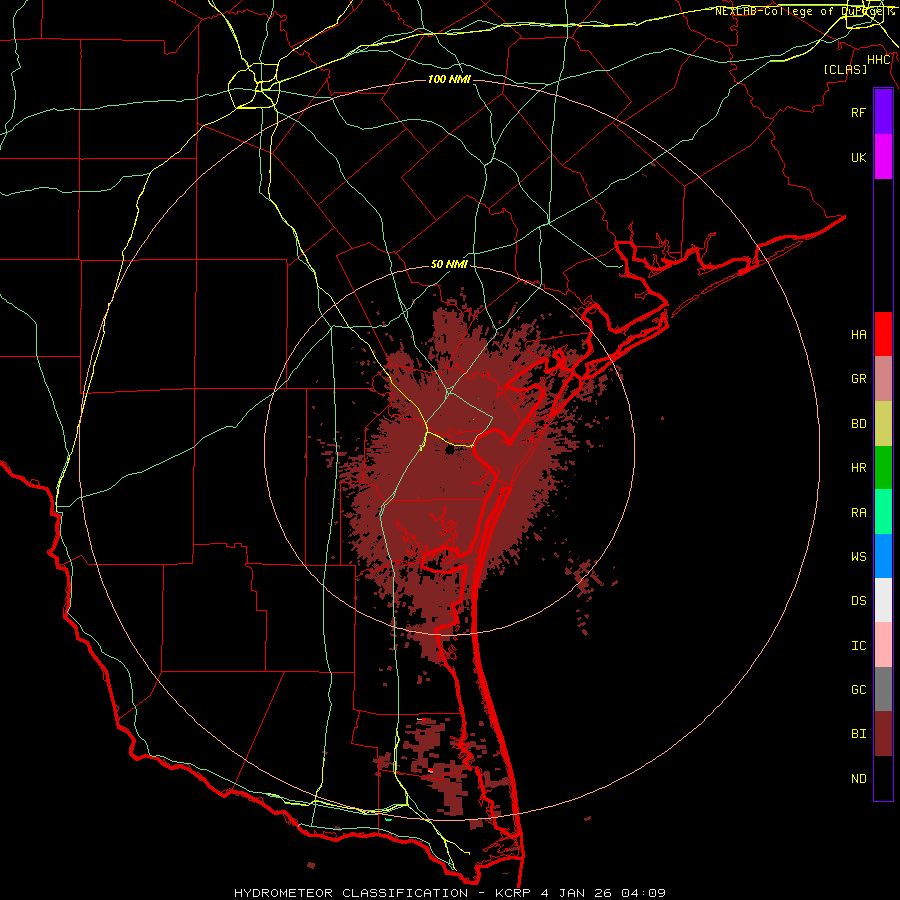This screenshot has height=900, width=900.
Task: Click the 'RA' legend label
Action: pos(858,513)
